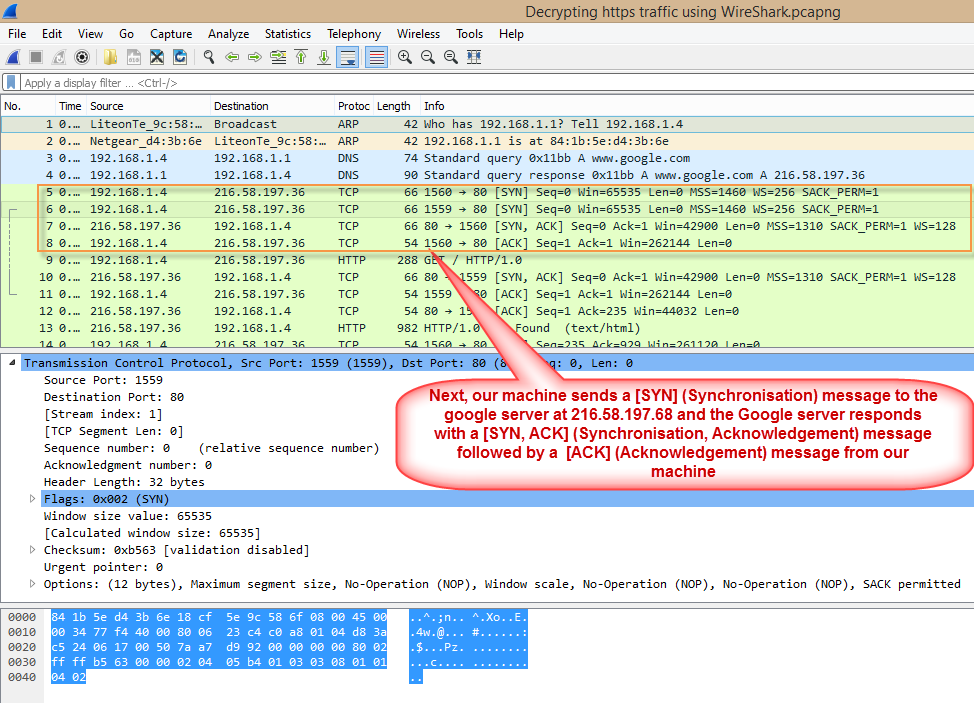974x703 pixels.
Task: Open the Wireless menu
Action: [418, 34]
